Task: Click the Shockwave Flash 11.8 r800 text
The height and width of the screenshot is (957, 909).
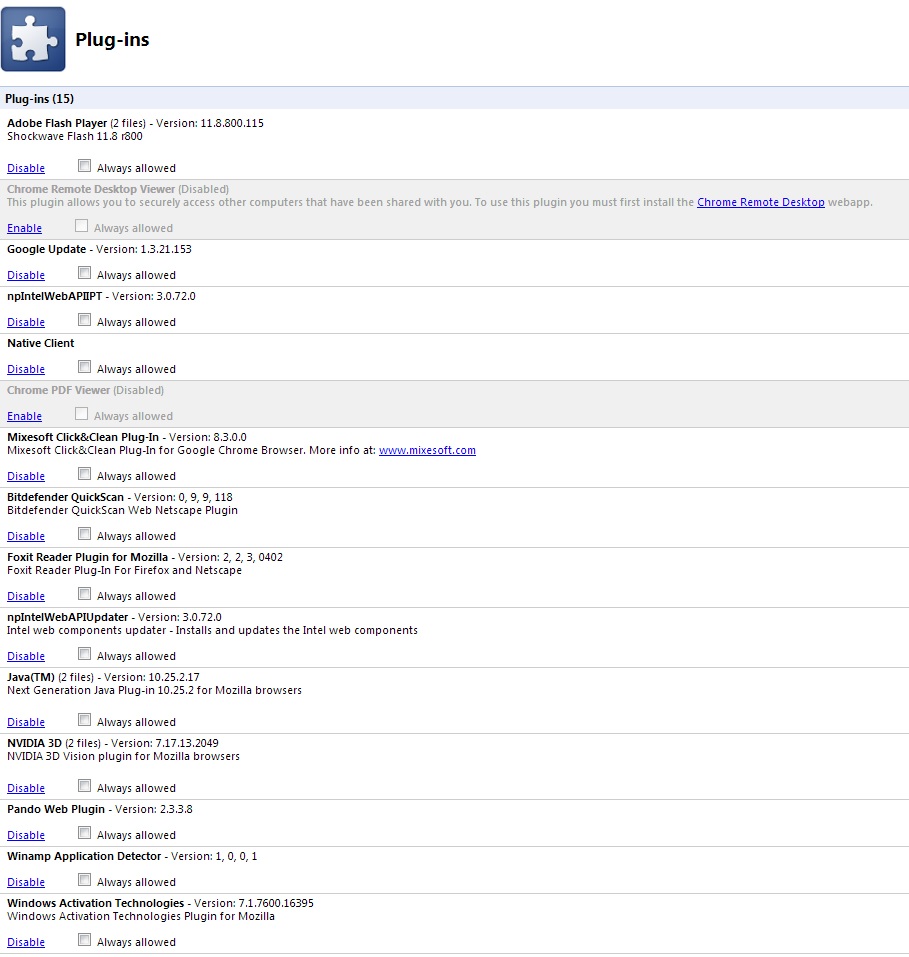Action: pos(74,136)
